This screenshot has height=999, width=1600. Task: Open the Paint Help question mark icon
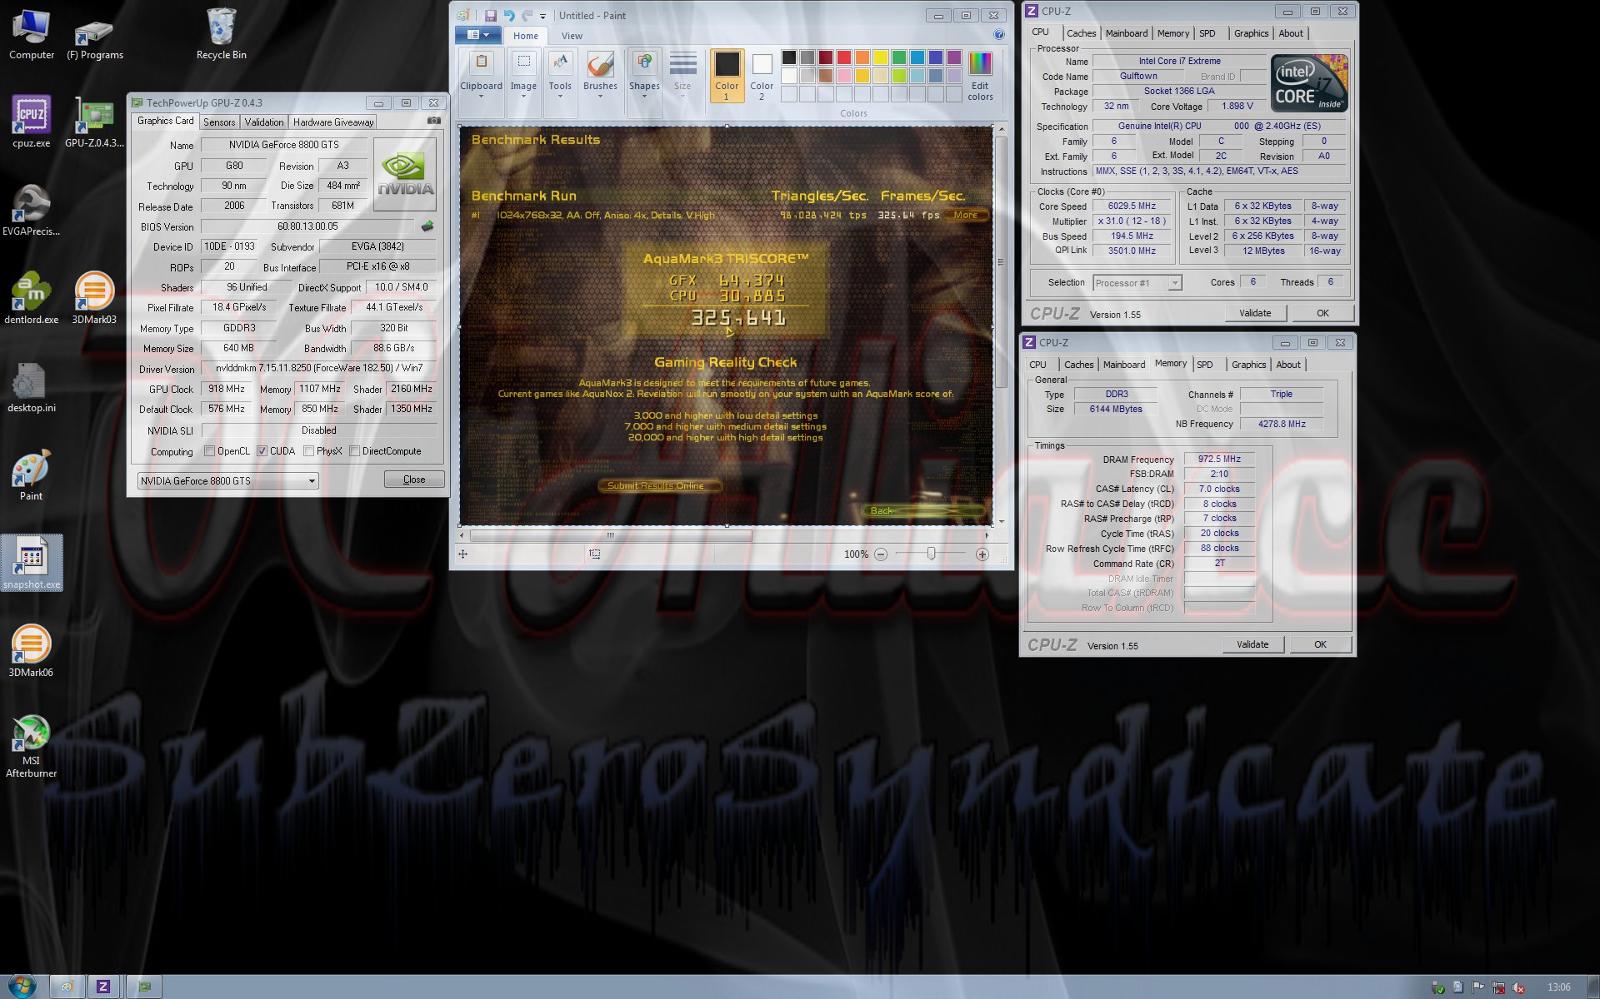click(998, 35)
